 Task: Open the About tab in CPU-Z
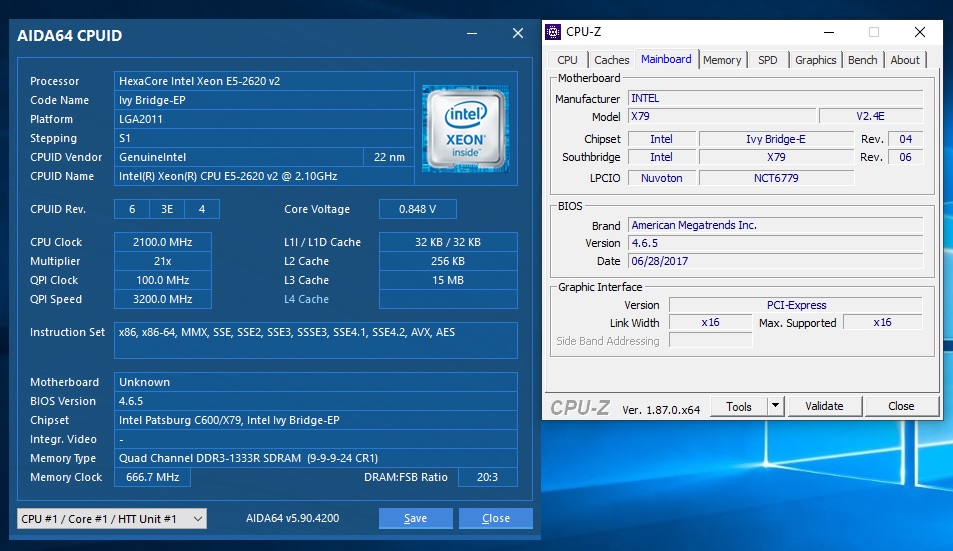click(905, 60)
